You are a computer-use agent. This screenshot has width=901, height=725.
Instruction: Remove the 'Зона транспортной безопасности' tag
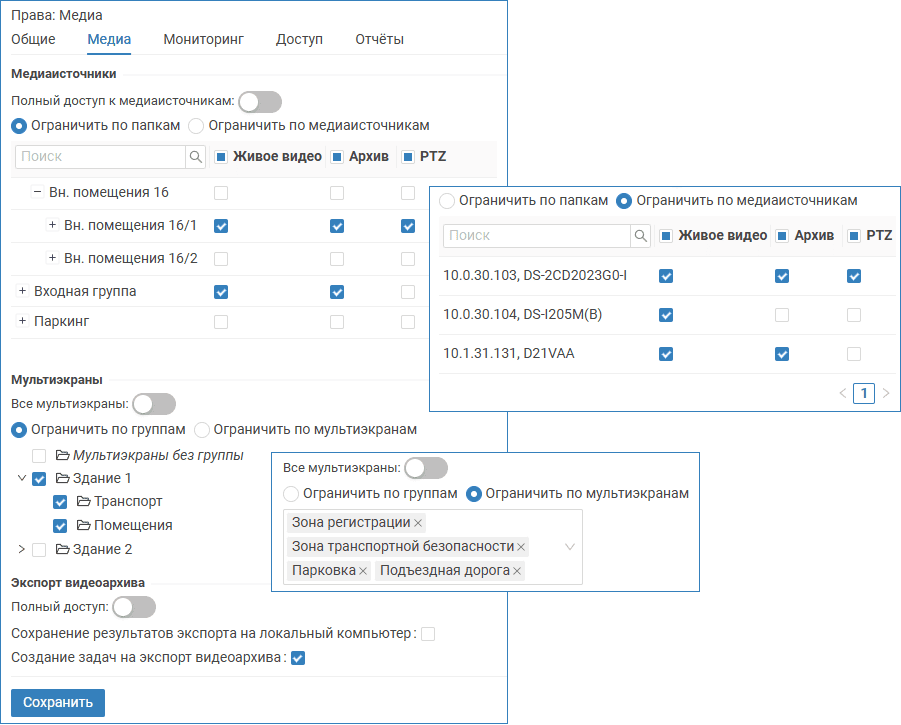tap(521, 547)
